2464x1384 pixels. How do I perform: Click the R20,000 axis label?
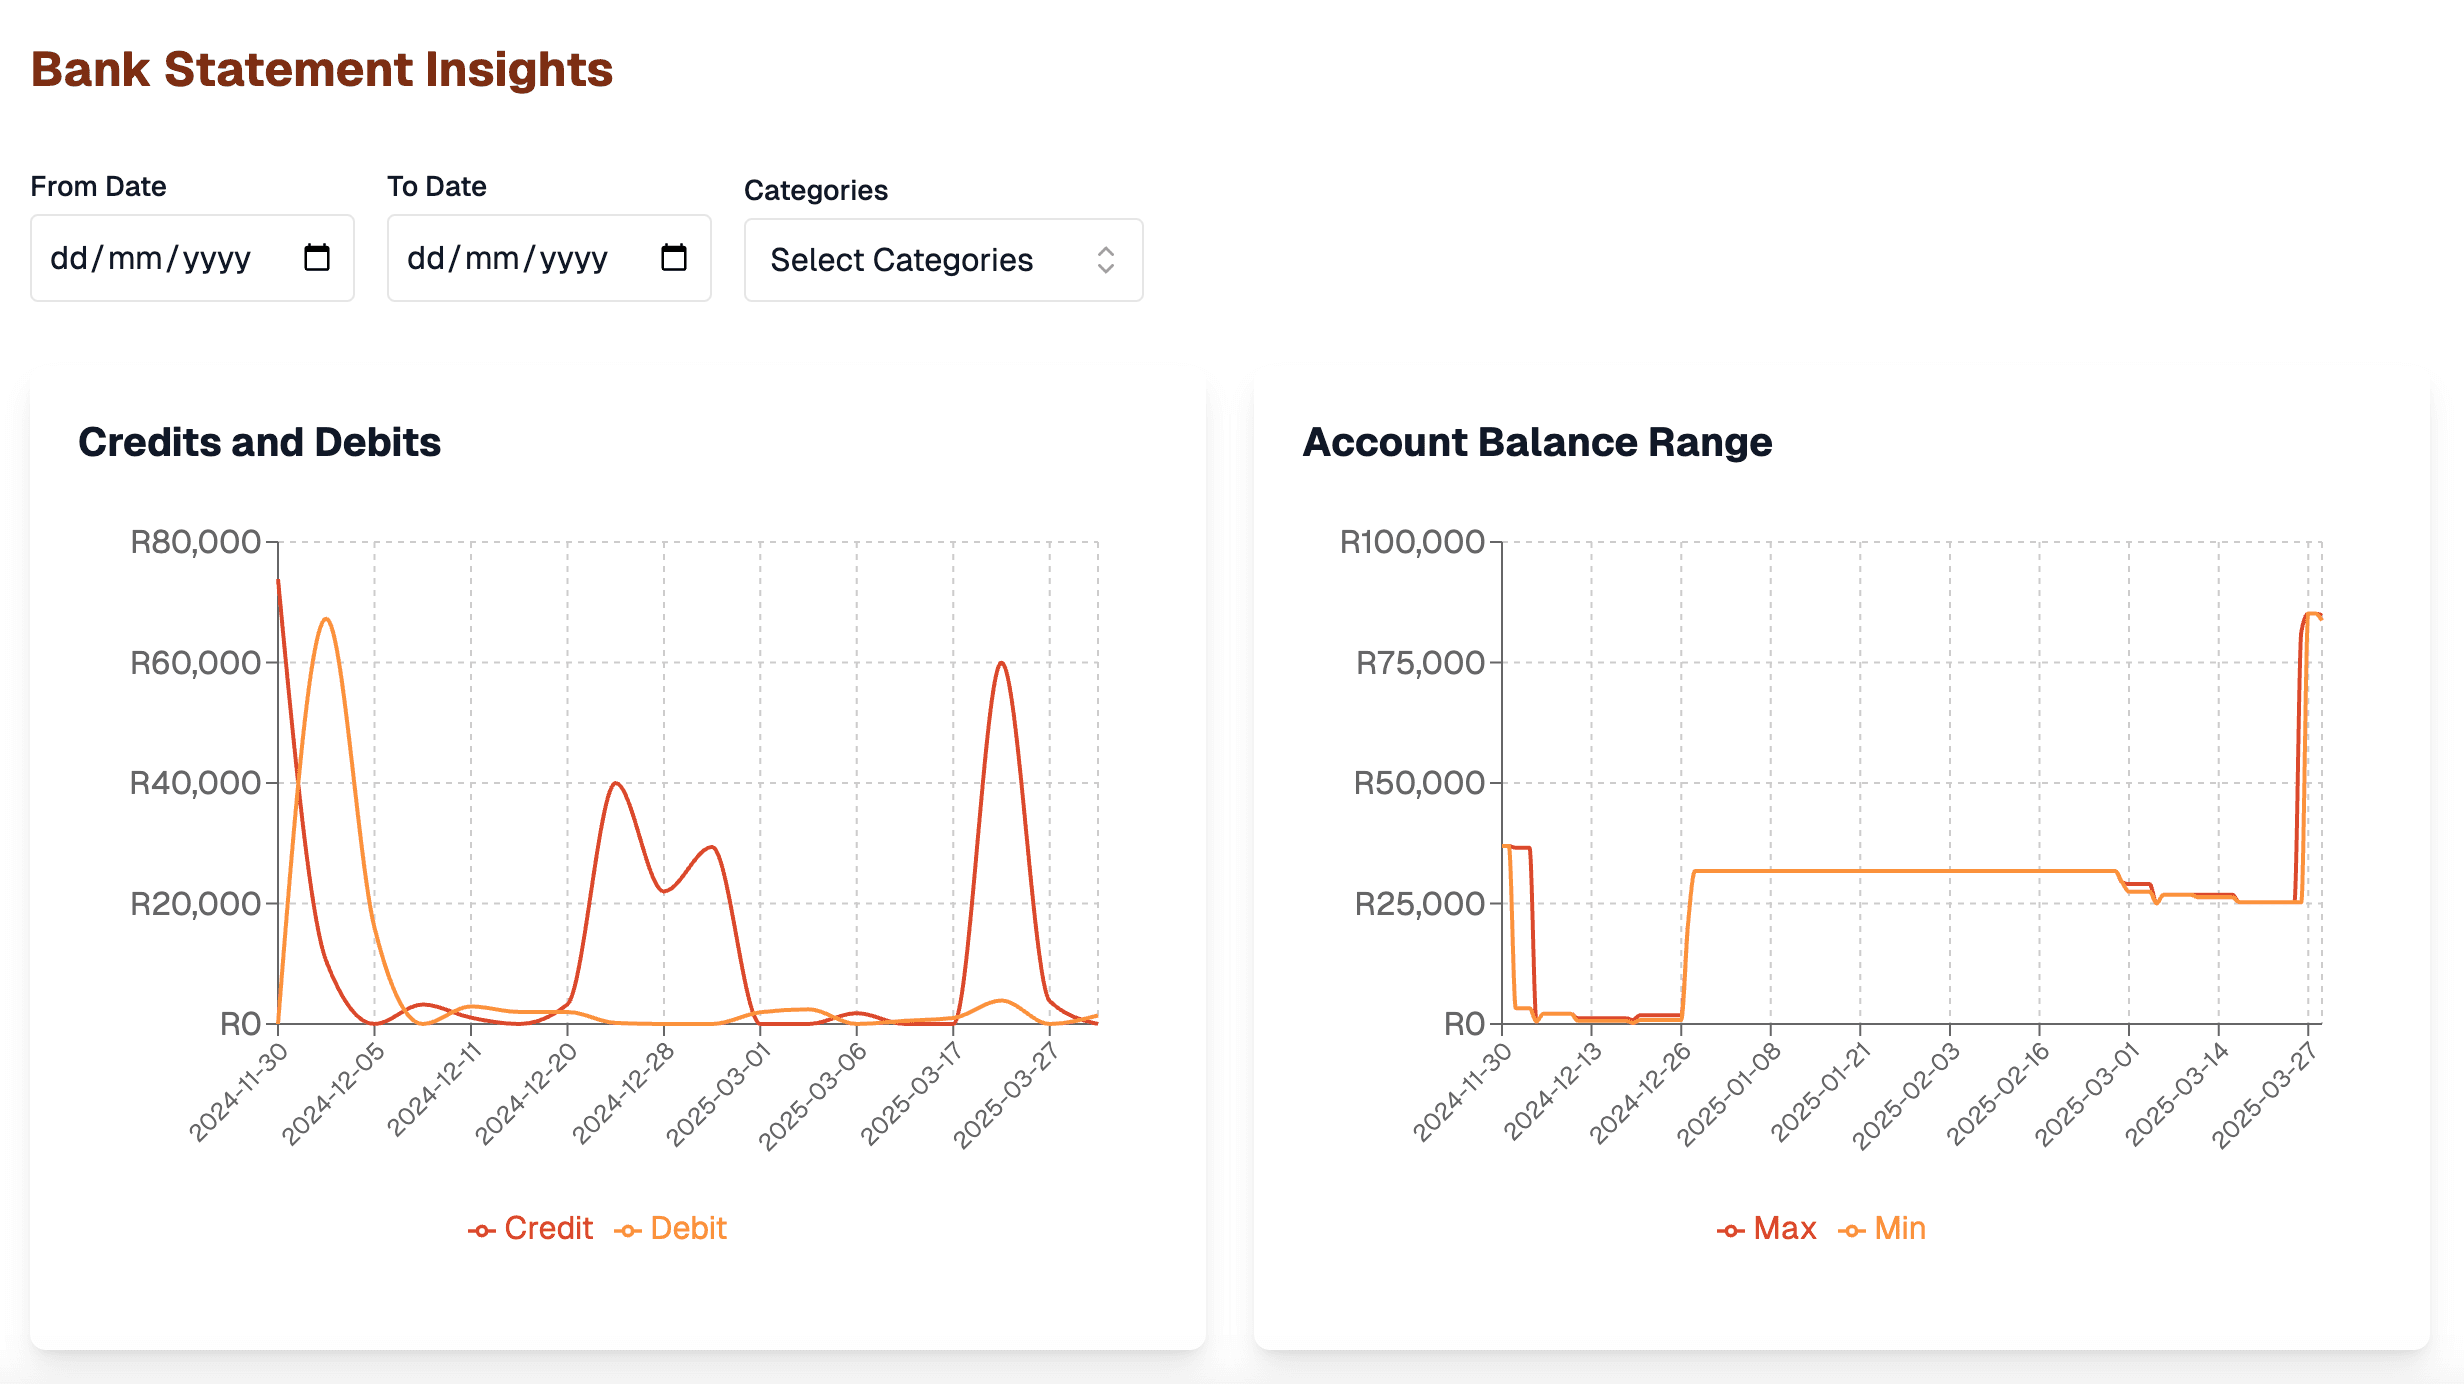click(196, 903)
